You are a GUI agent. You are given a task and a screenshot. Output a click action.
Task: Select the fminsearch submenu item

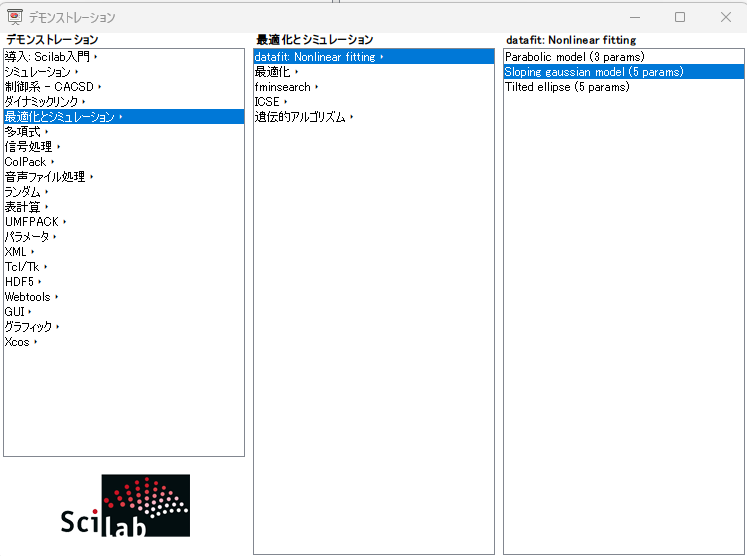pos(282,87)
